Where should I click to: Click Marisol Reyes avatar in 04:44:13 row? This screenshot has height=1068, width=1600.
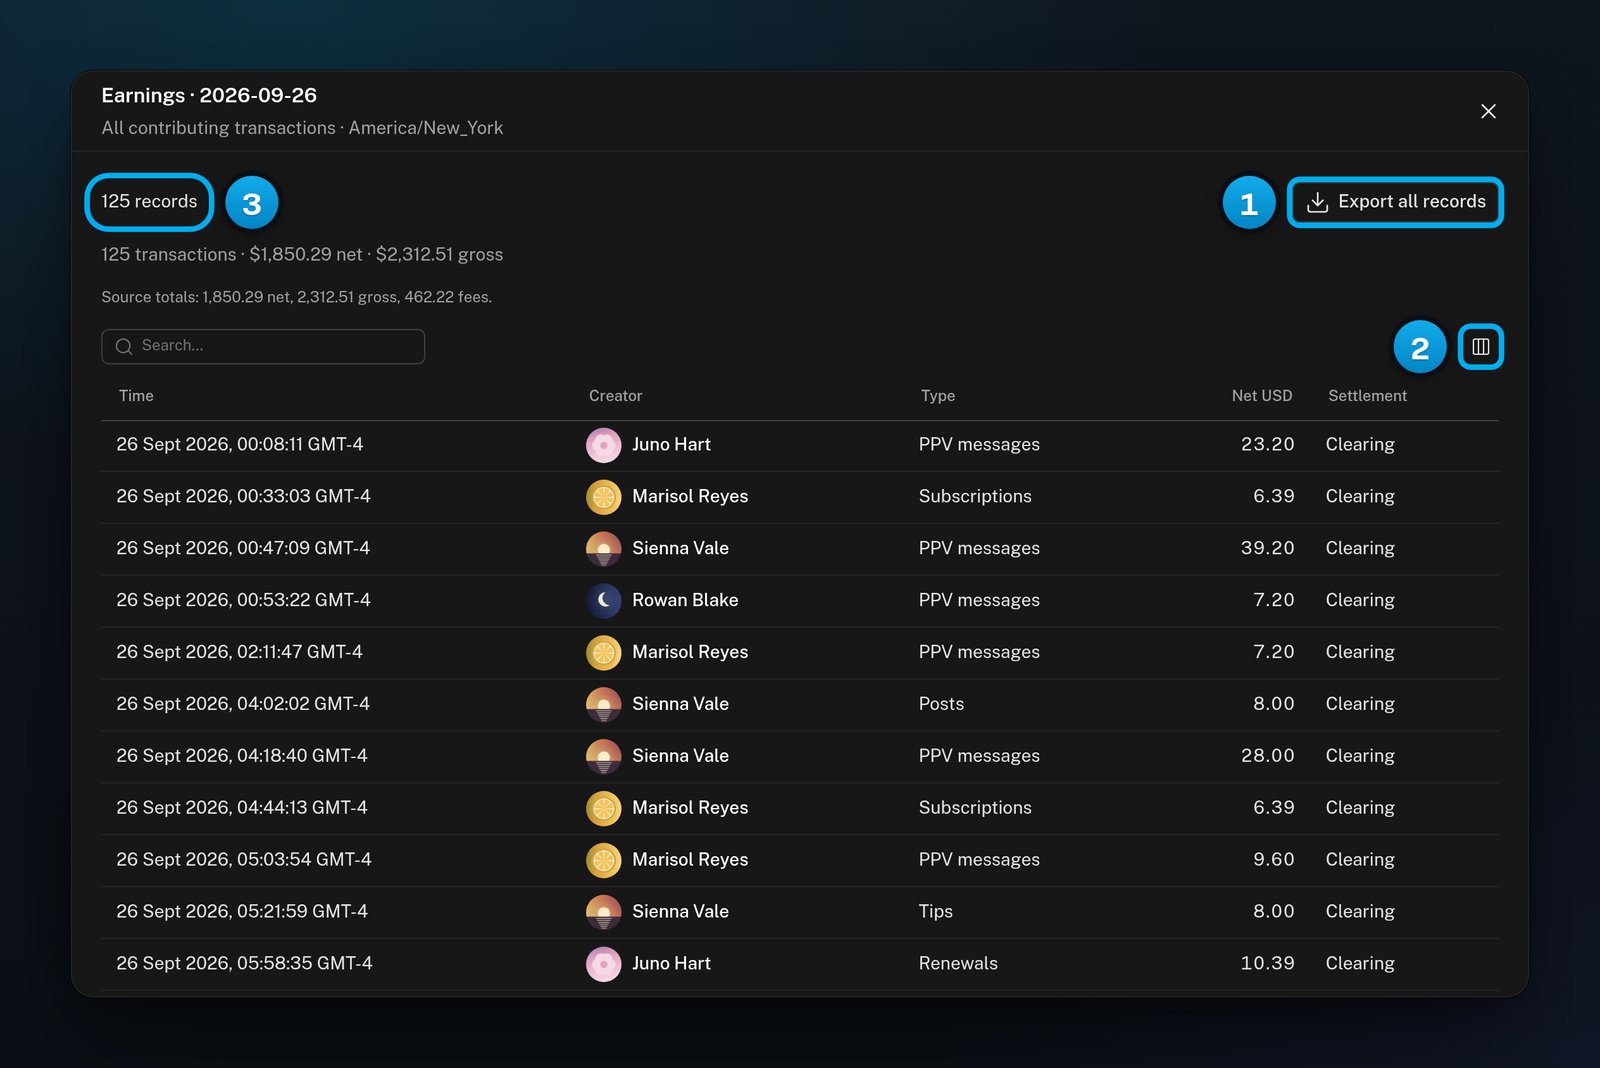603,808
